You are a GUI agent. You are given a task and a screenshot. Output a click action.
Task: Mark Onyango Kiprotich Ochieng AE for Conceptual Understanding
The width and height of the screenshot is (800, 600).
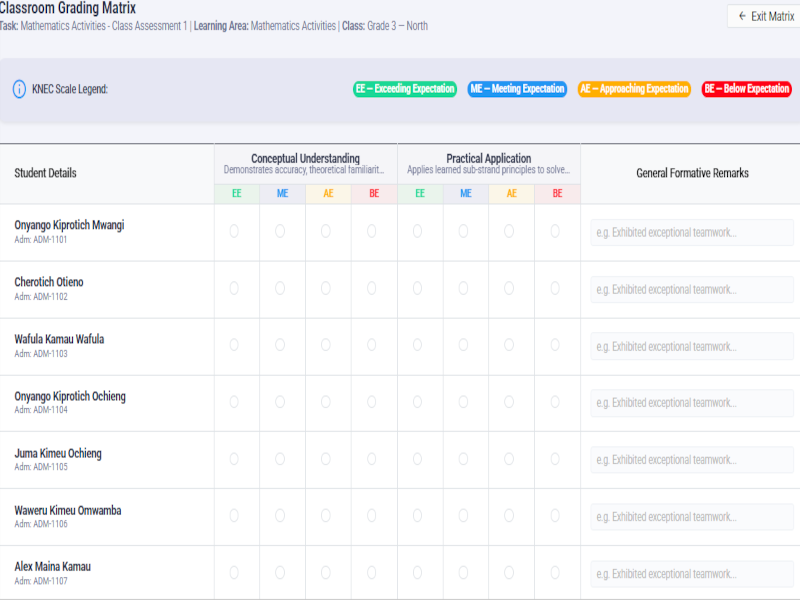point(326,402)
